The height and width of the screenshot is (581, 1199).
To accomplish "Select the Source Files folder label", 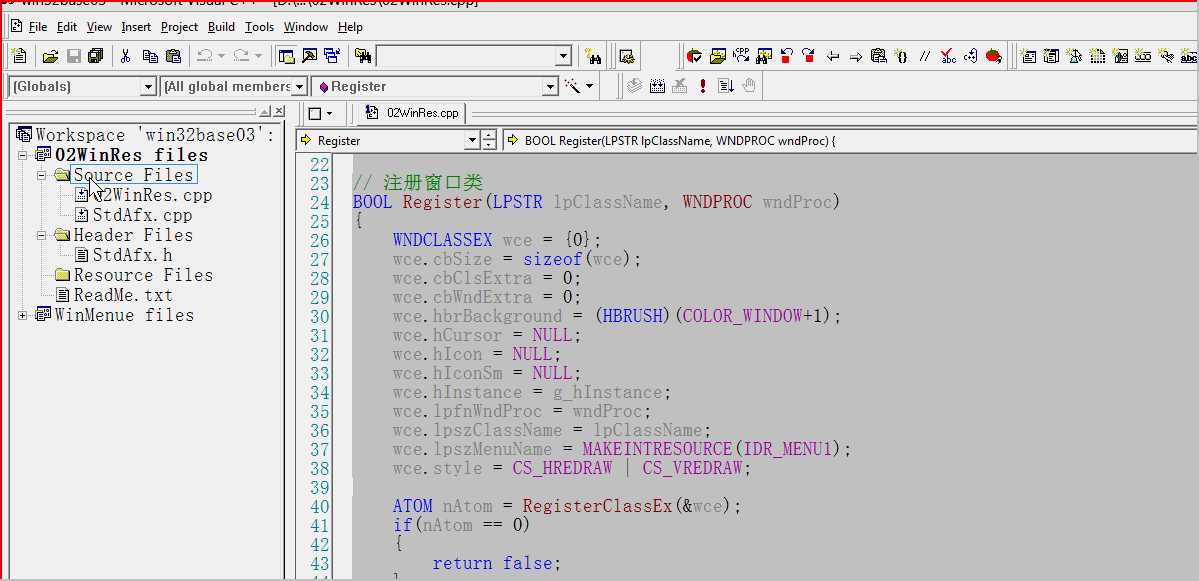I will coord(133,175).
